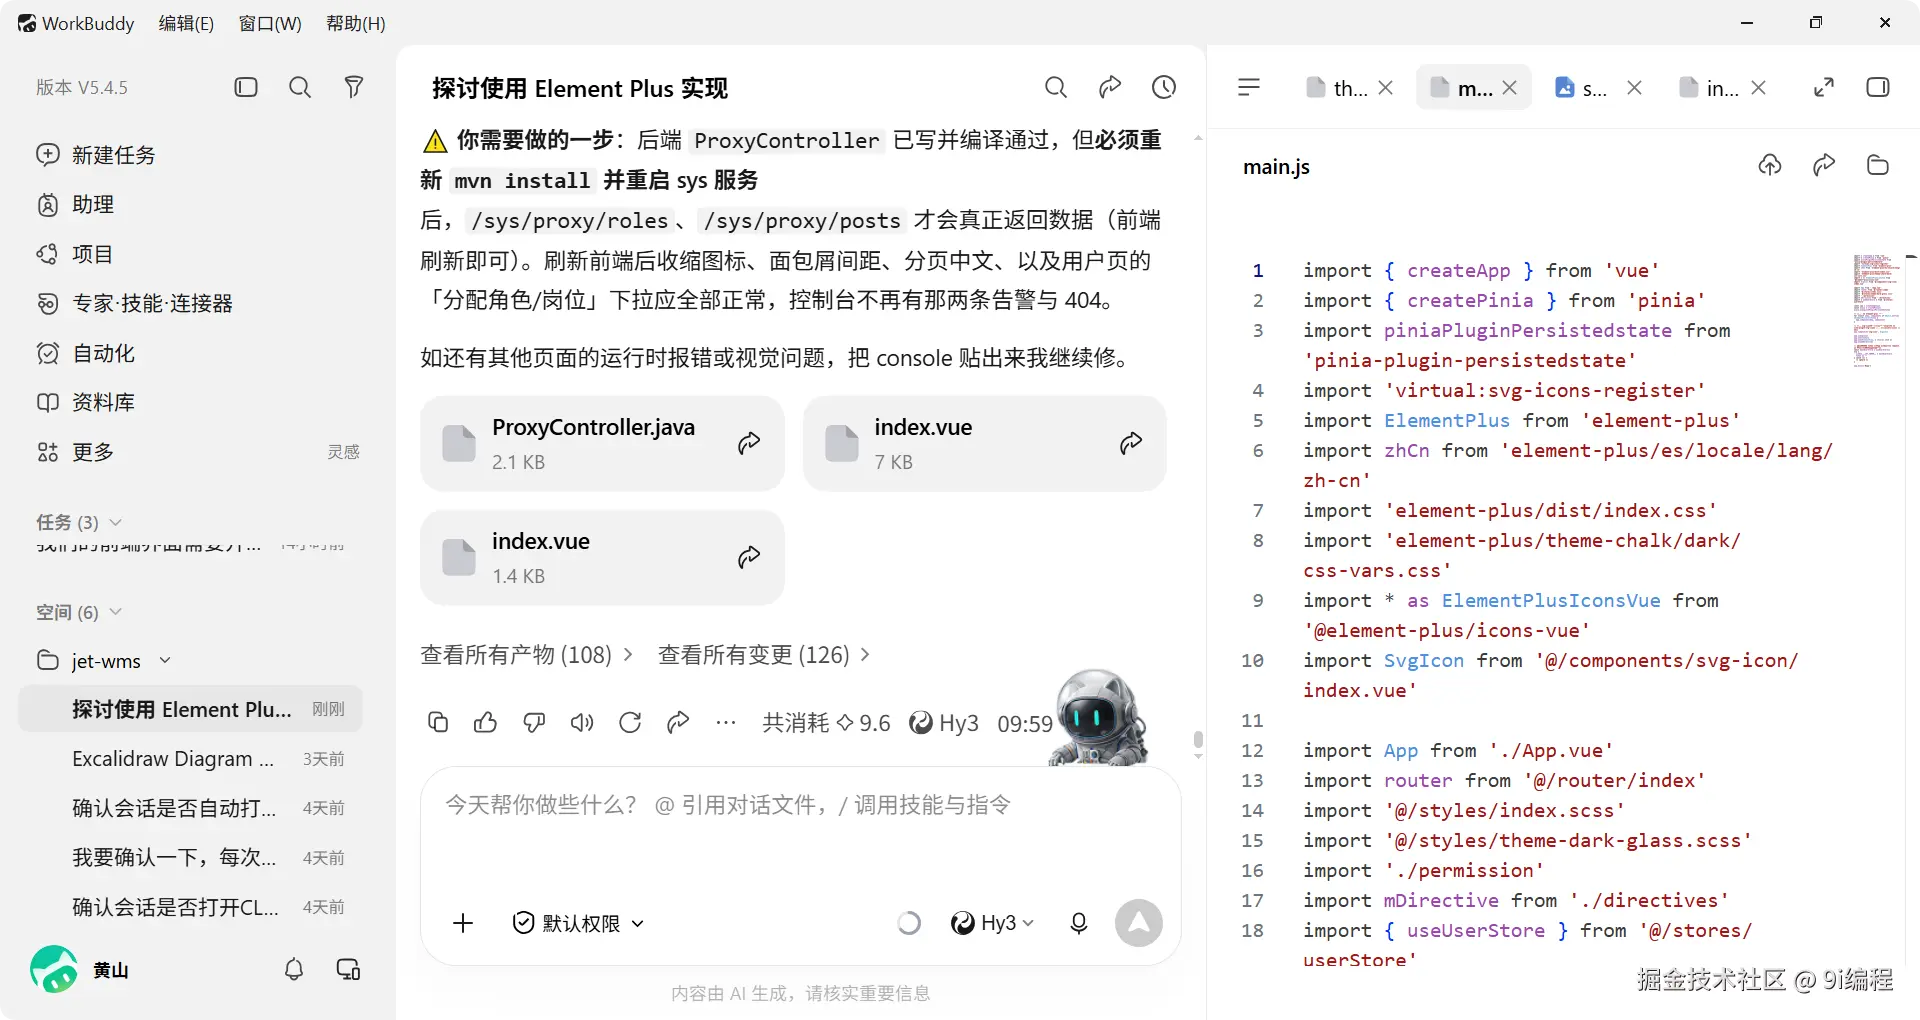
Task: Open the Hy3 model selector dropdown
Action: pyautogui.click(x=992, y=923)
